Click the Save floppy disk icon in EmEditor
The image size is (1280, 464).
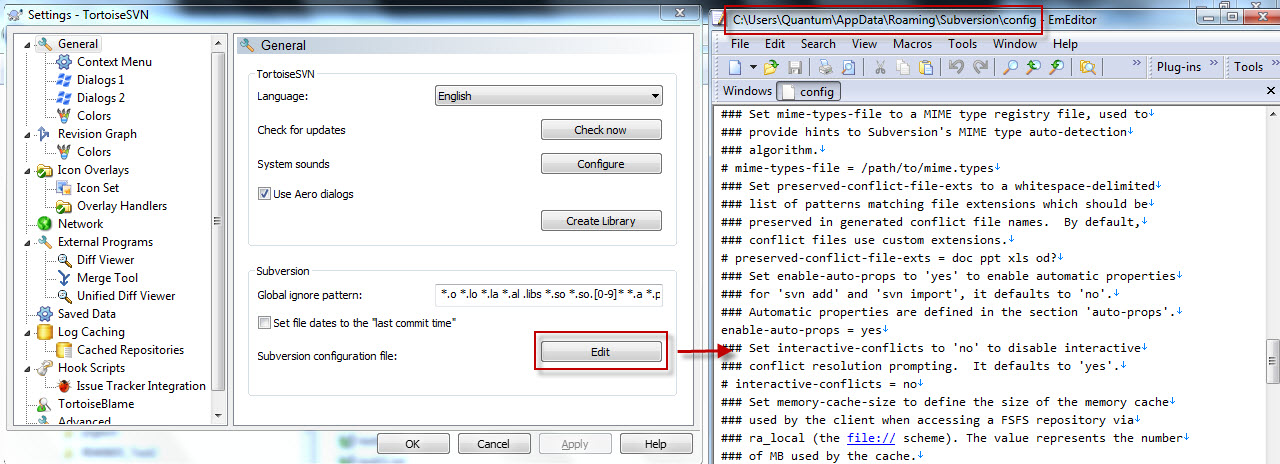click(x=795, y=67)
